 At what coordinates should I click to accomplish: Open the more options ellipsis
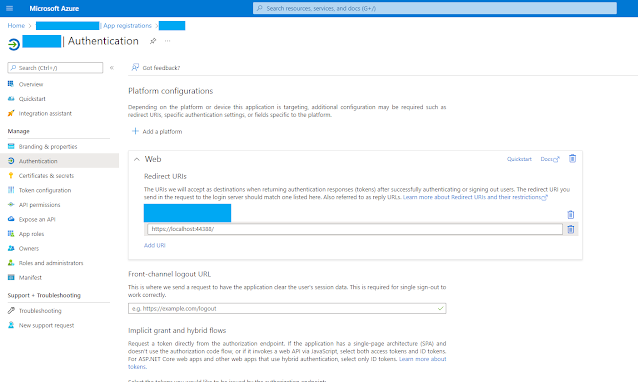[167, 41]
